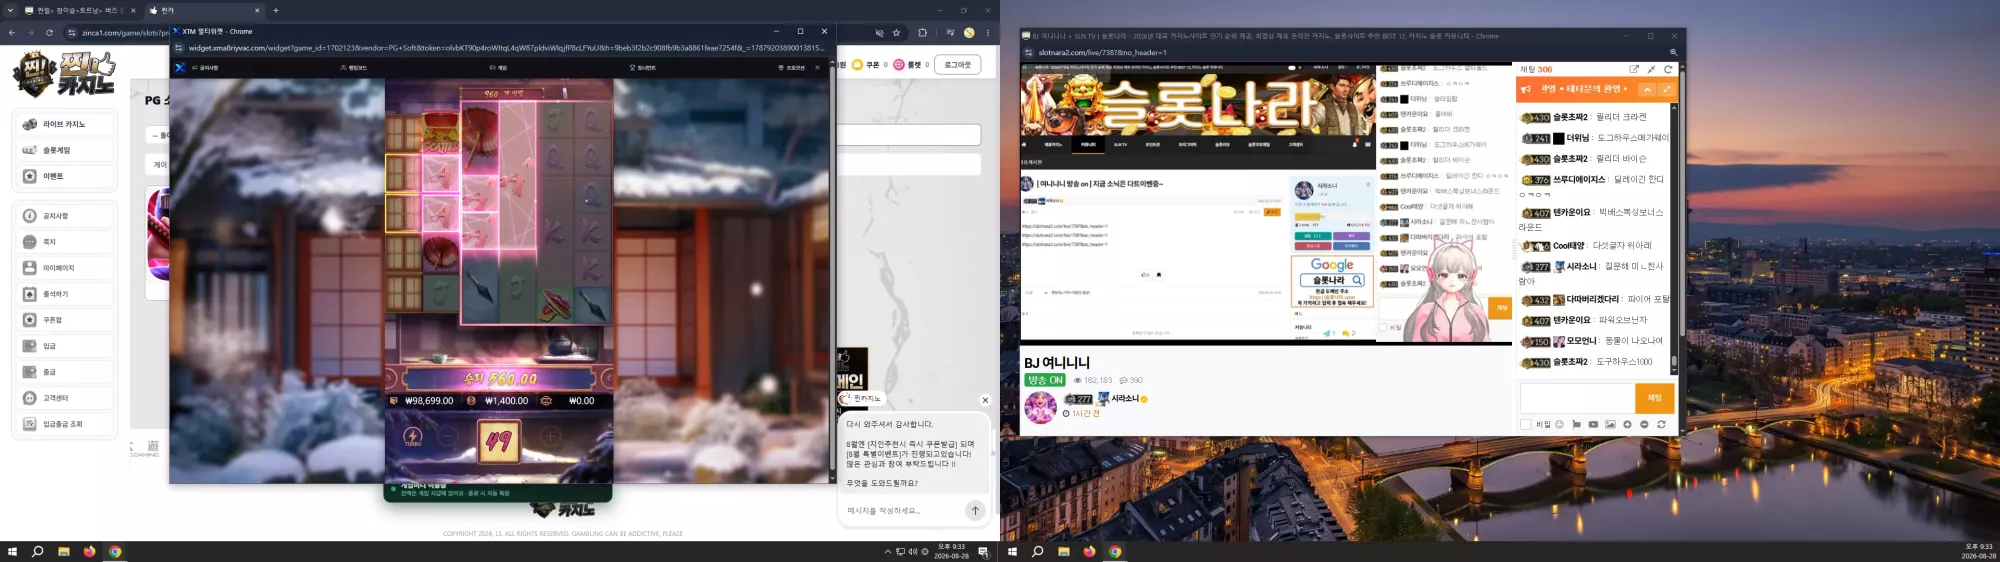2000x562 pixels.
Task: Click the XTM logo in widget toolbar
Action: (180, 68)
